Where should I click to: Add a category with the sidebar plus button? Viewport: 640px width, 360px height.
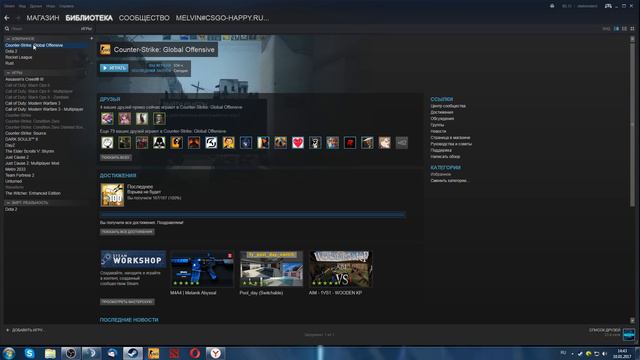[91, 38]
